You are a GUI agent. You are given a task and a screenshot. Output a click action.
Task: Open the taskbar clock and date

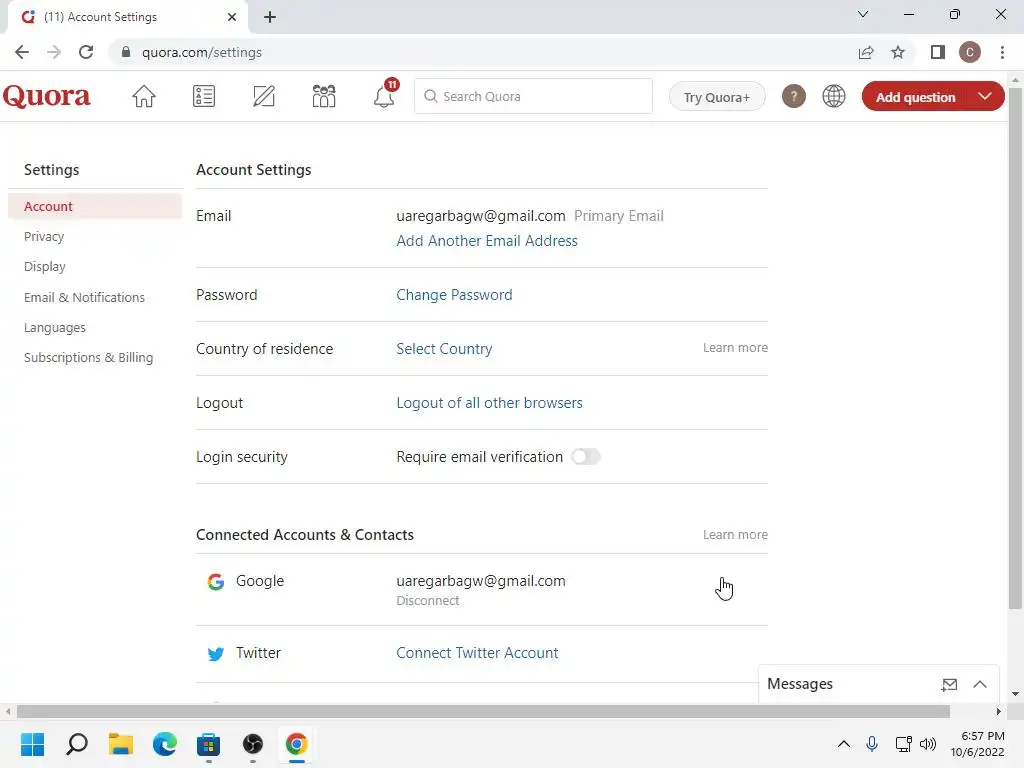coord(977,744)
